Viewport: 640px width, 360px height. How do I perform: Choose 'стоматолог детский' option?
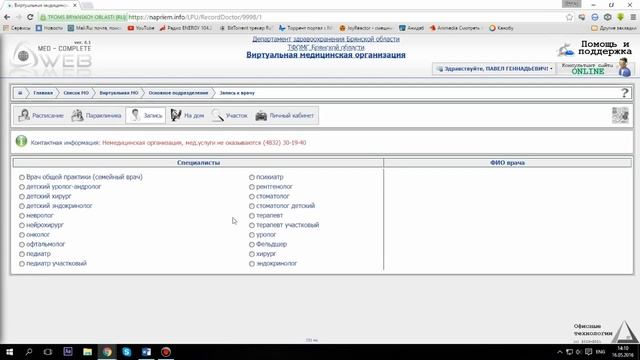click(252, 206)
